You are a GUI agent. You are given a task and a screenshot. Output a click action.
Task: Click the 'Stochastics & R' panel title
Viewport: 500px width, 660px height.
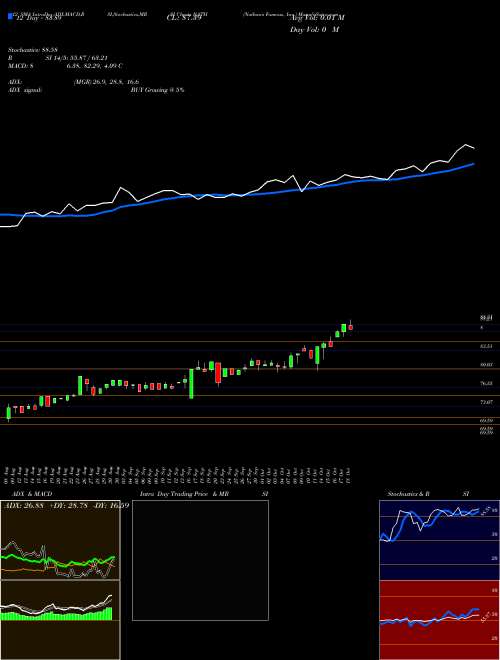pos(408,494)
